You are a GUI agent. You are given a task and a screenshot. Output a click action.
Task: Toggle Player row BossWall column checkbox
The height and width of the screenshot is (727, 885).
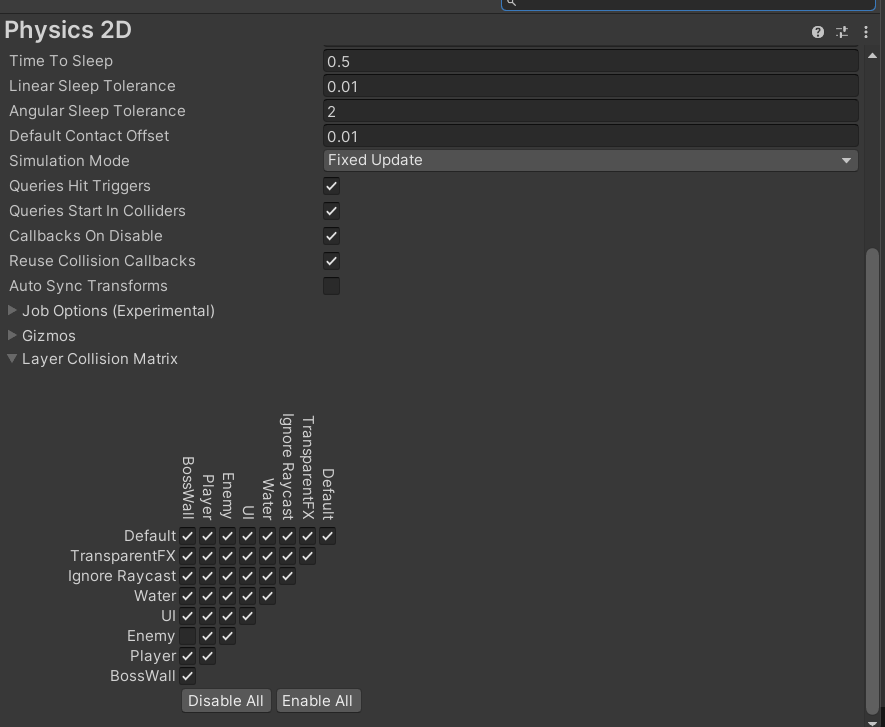pos(187,656)
